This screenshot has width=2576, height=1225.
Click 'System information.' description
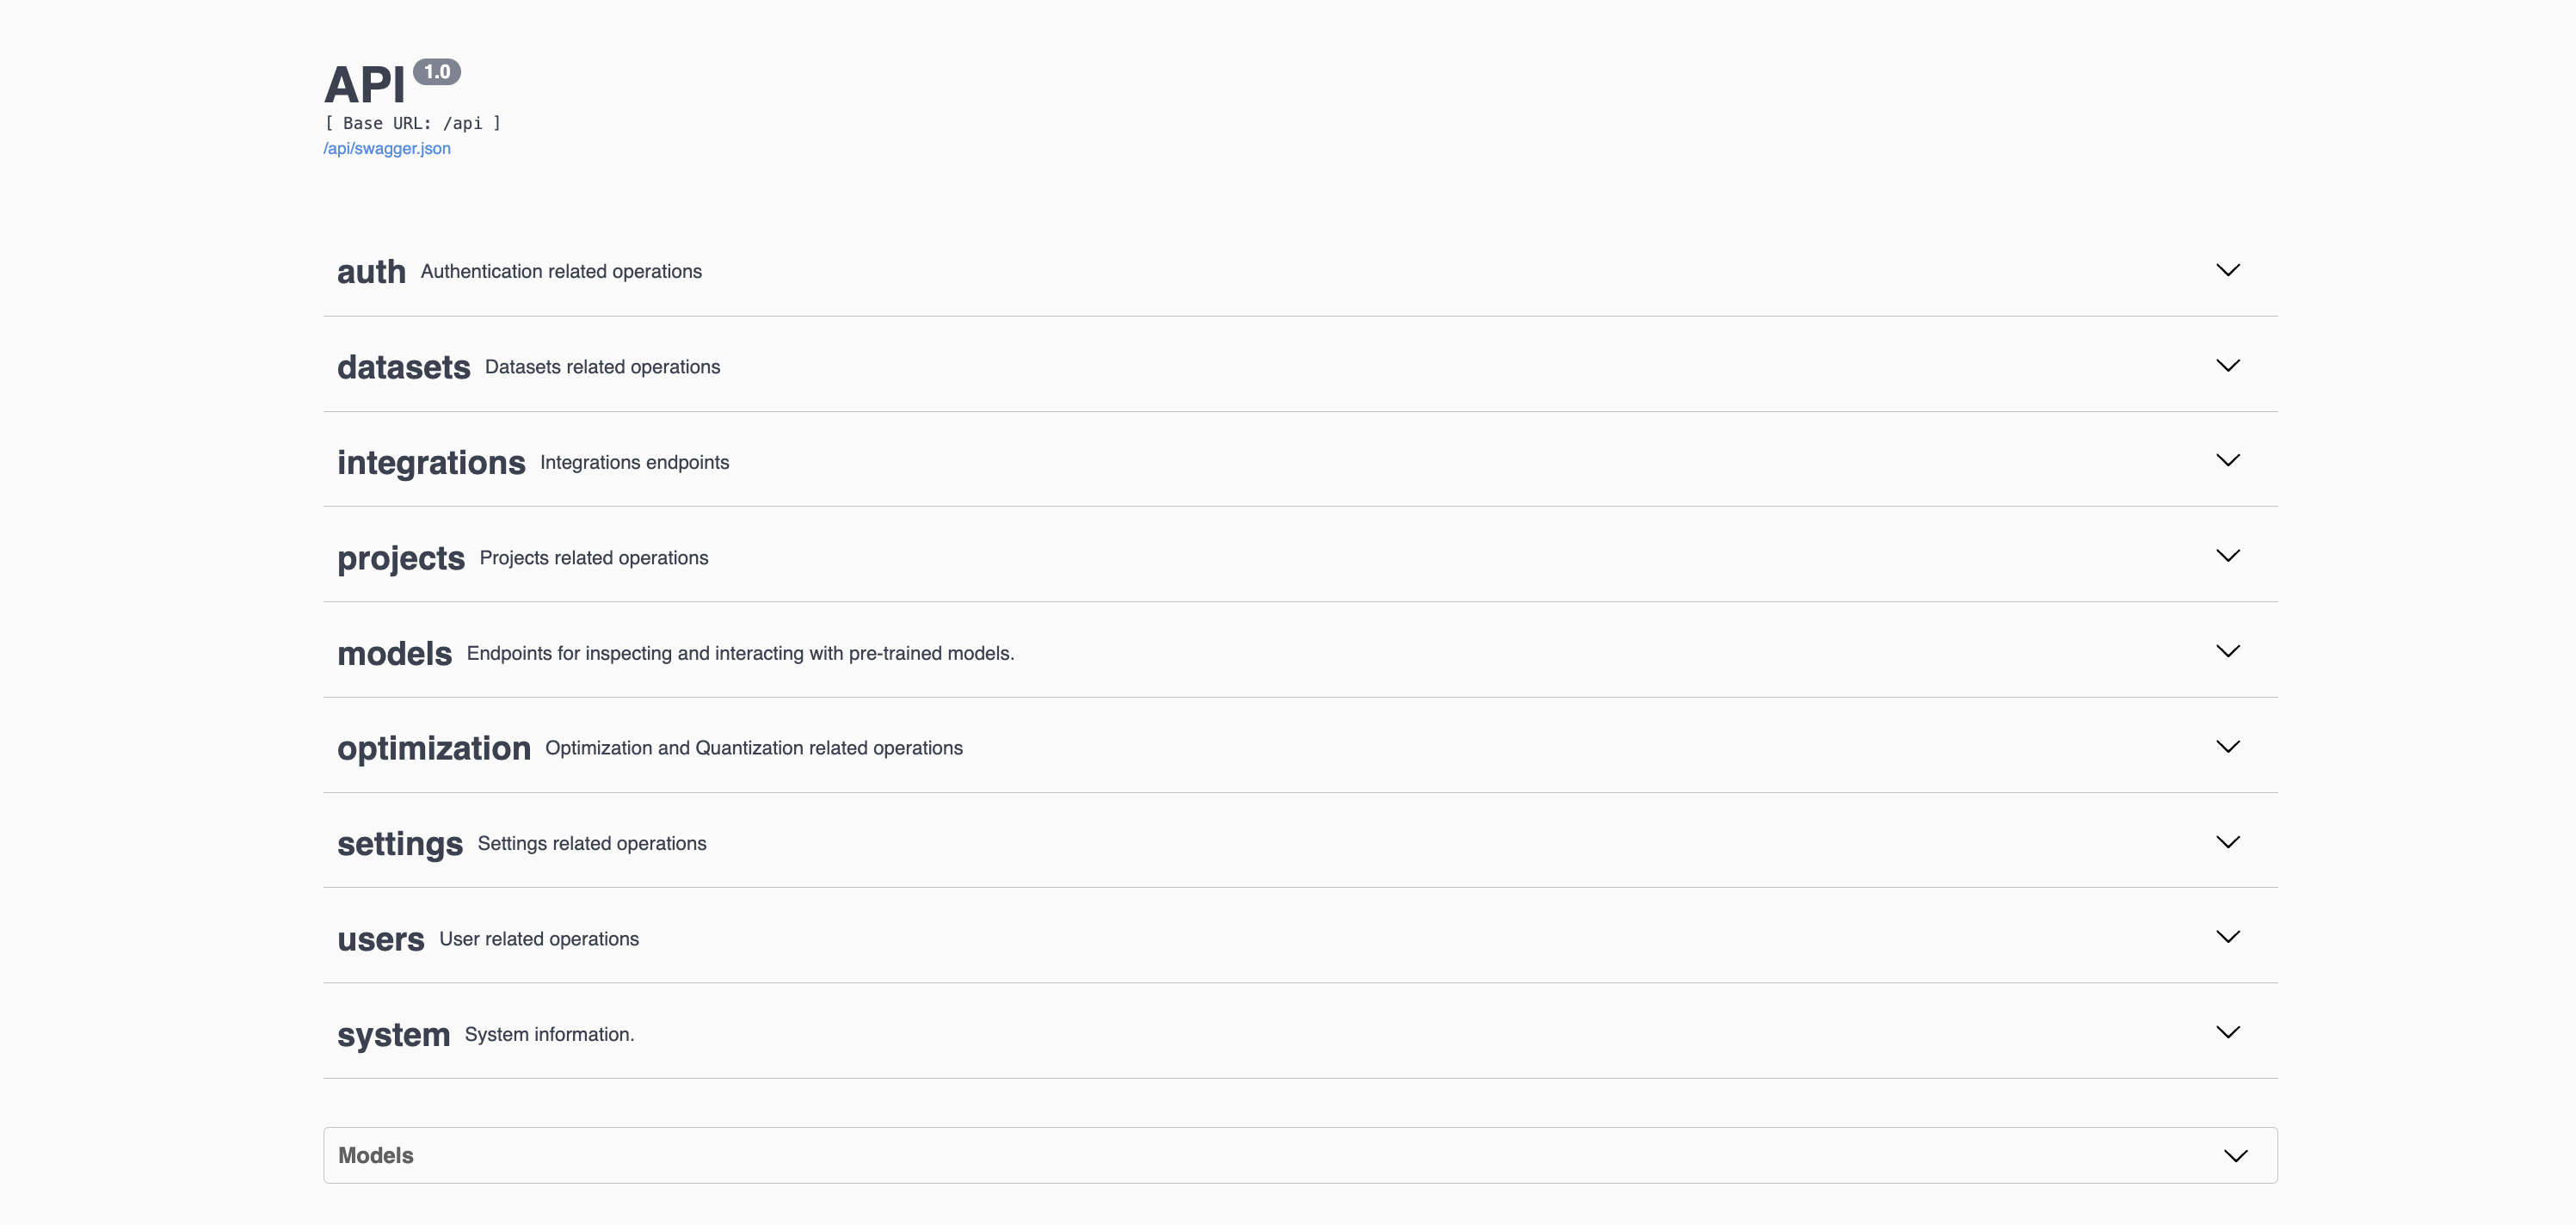(x=549, y=1034)
